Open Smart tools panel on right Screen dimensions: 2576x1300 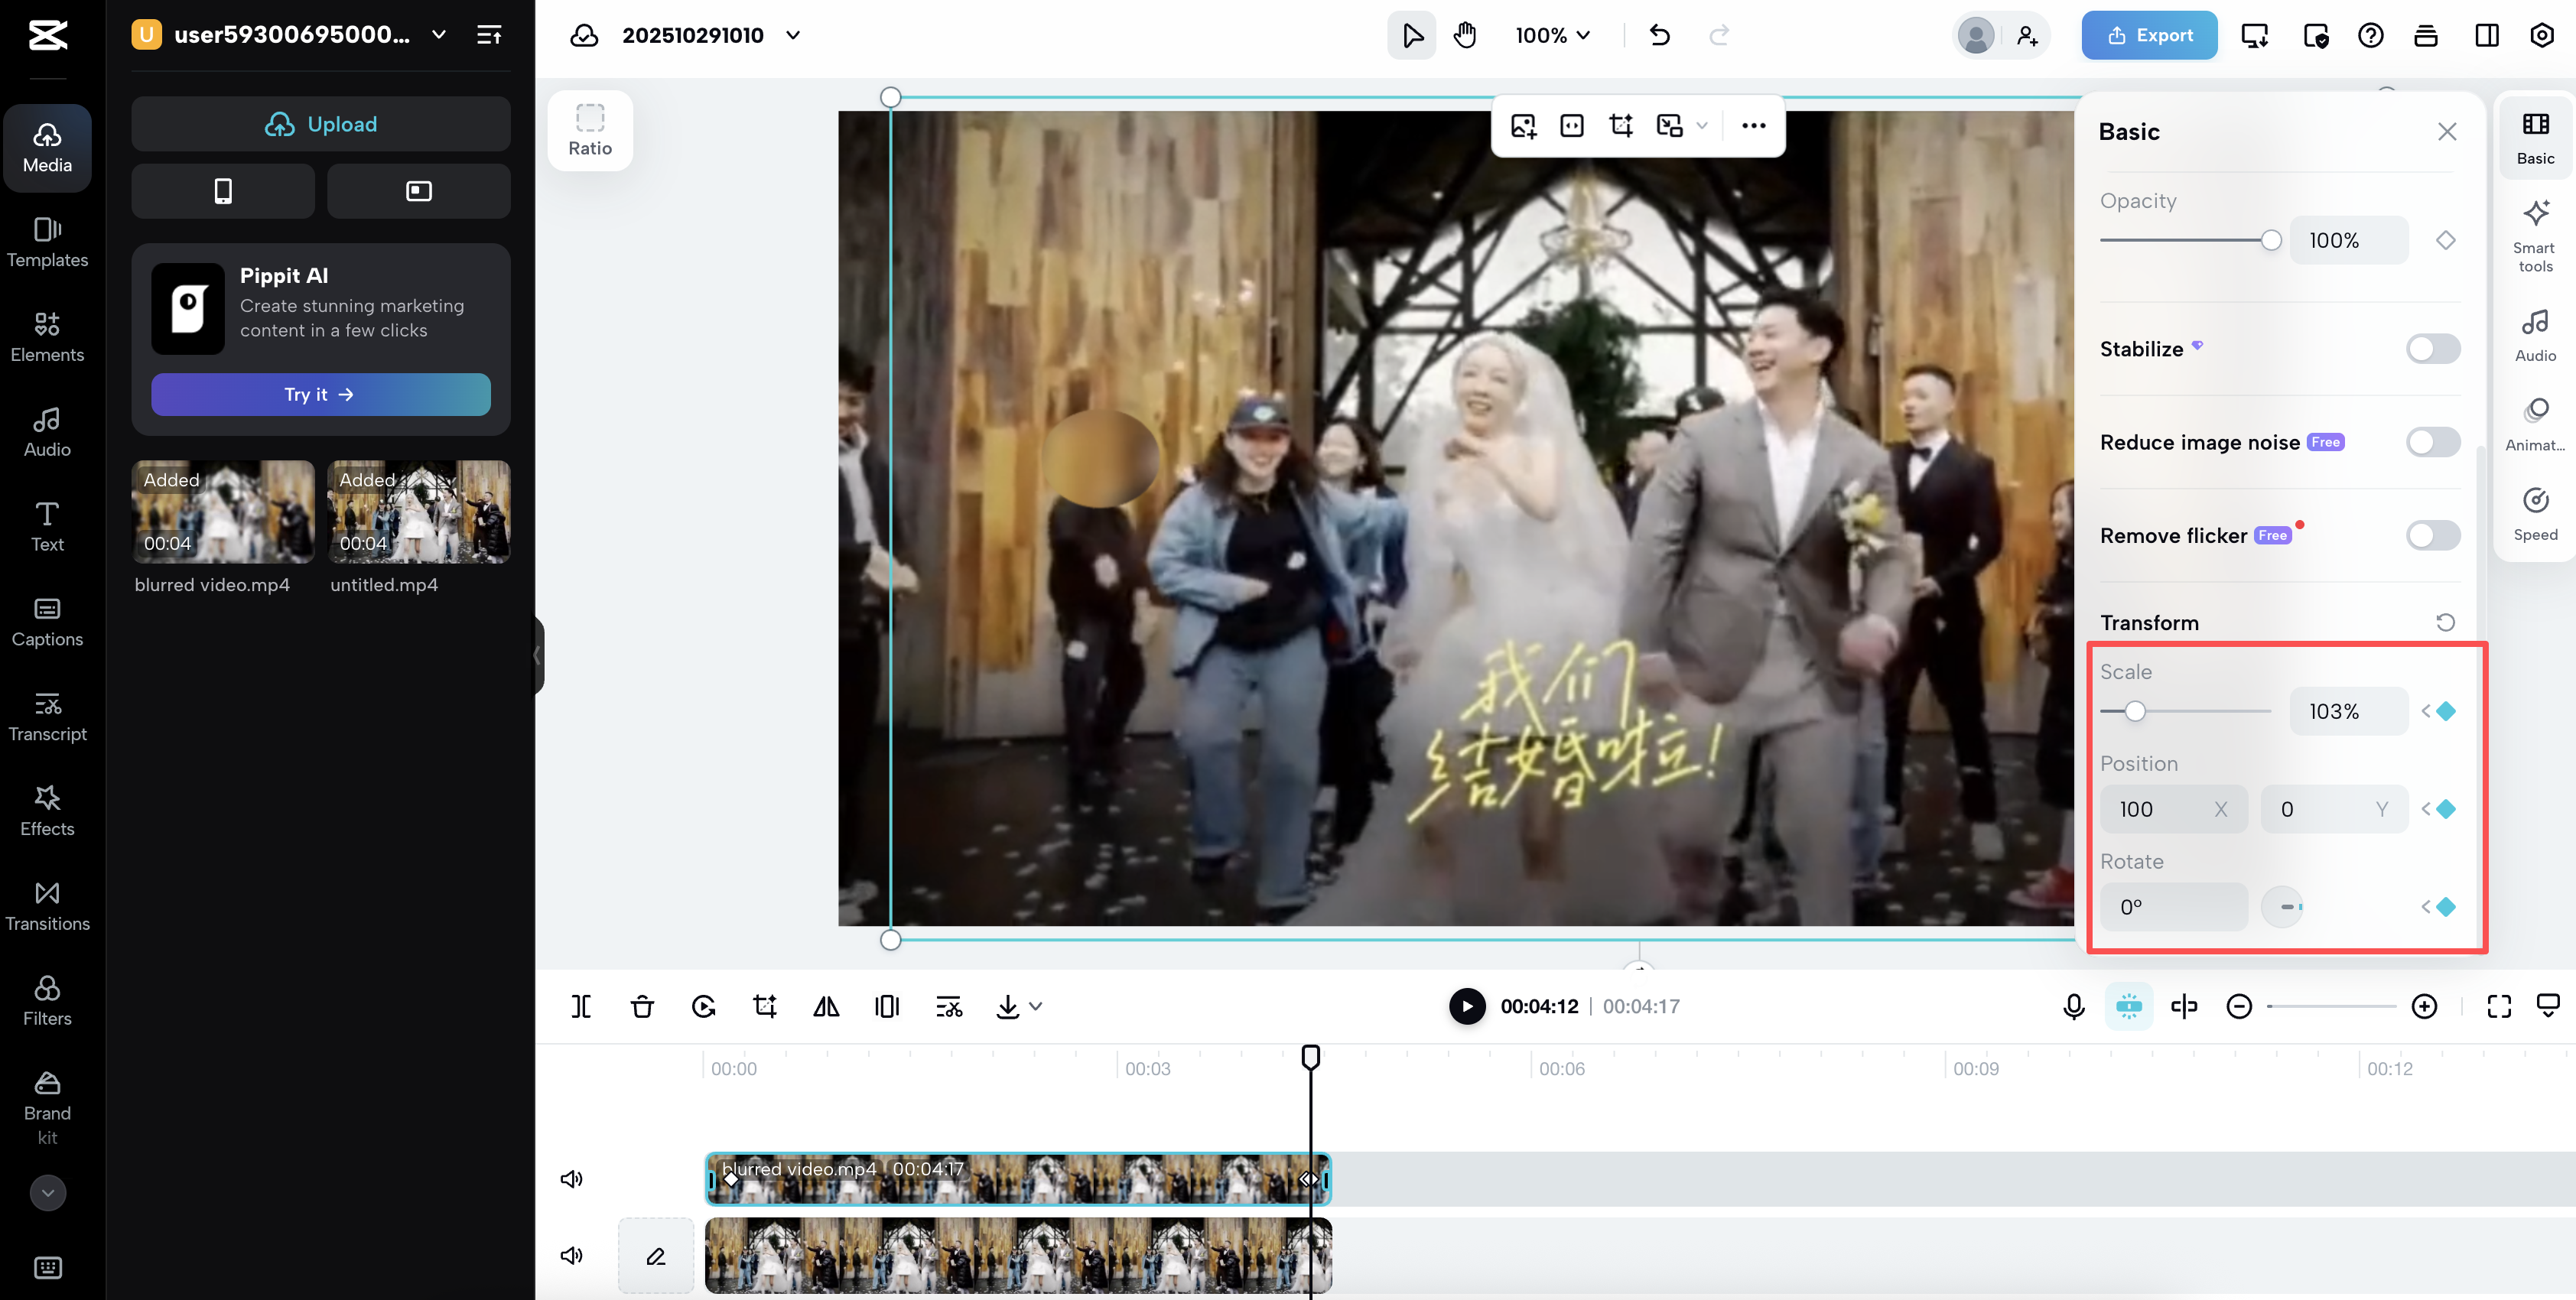coord(2534,235)
